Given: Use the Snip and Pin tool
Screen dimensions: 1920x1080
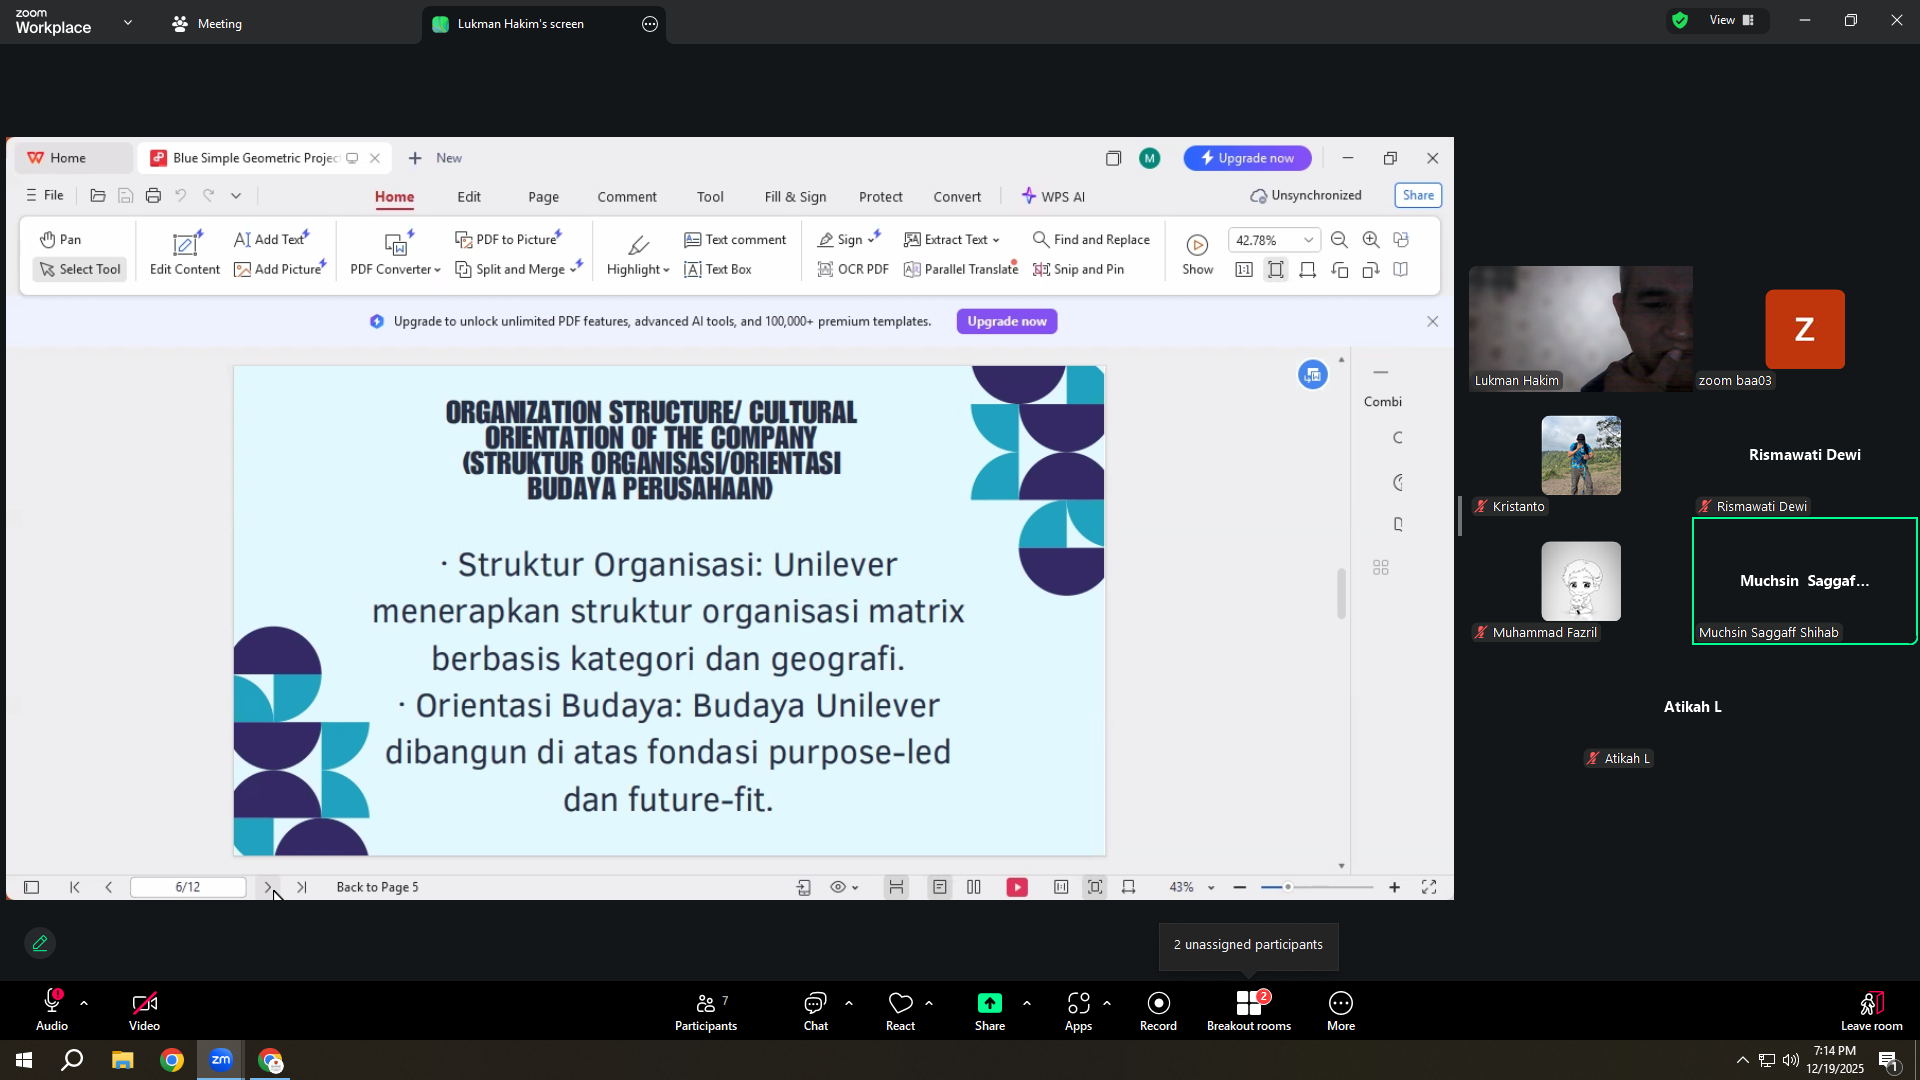Looking at the screenshot, I should 1078,270.
